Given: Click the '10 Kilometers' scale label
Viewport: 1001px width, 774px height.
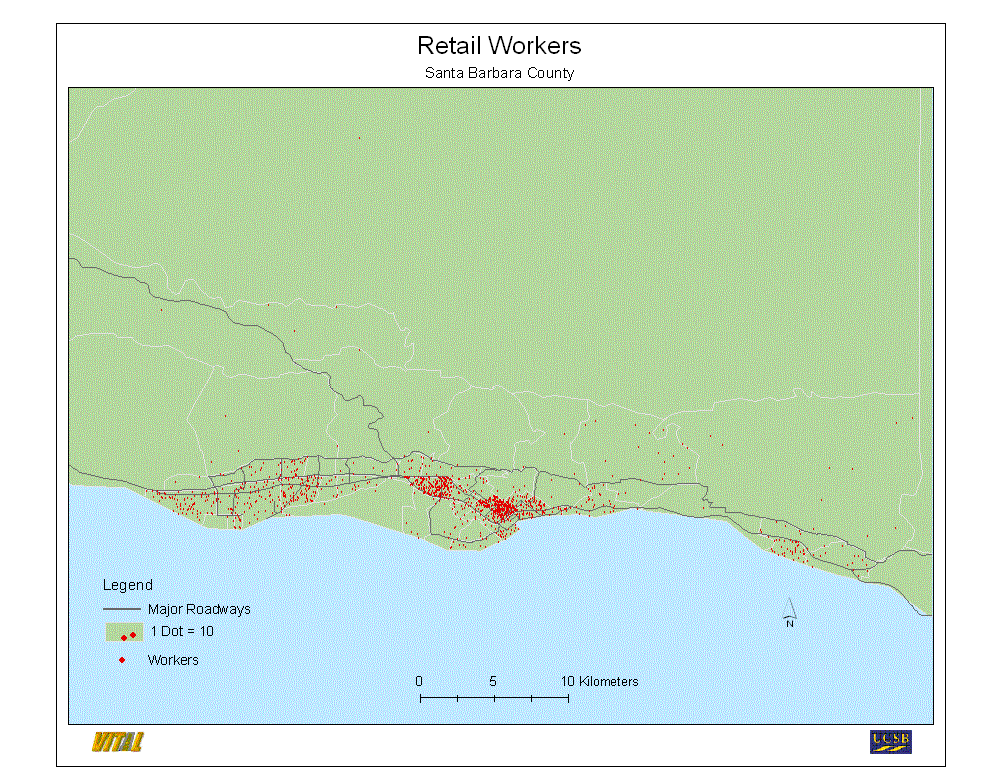Looking at the screenshot, I should (x=599, y=681).
